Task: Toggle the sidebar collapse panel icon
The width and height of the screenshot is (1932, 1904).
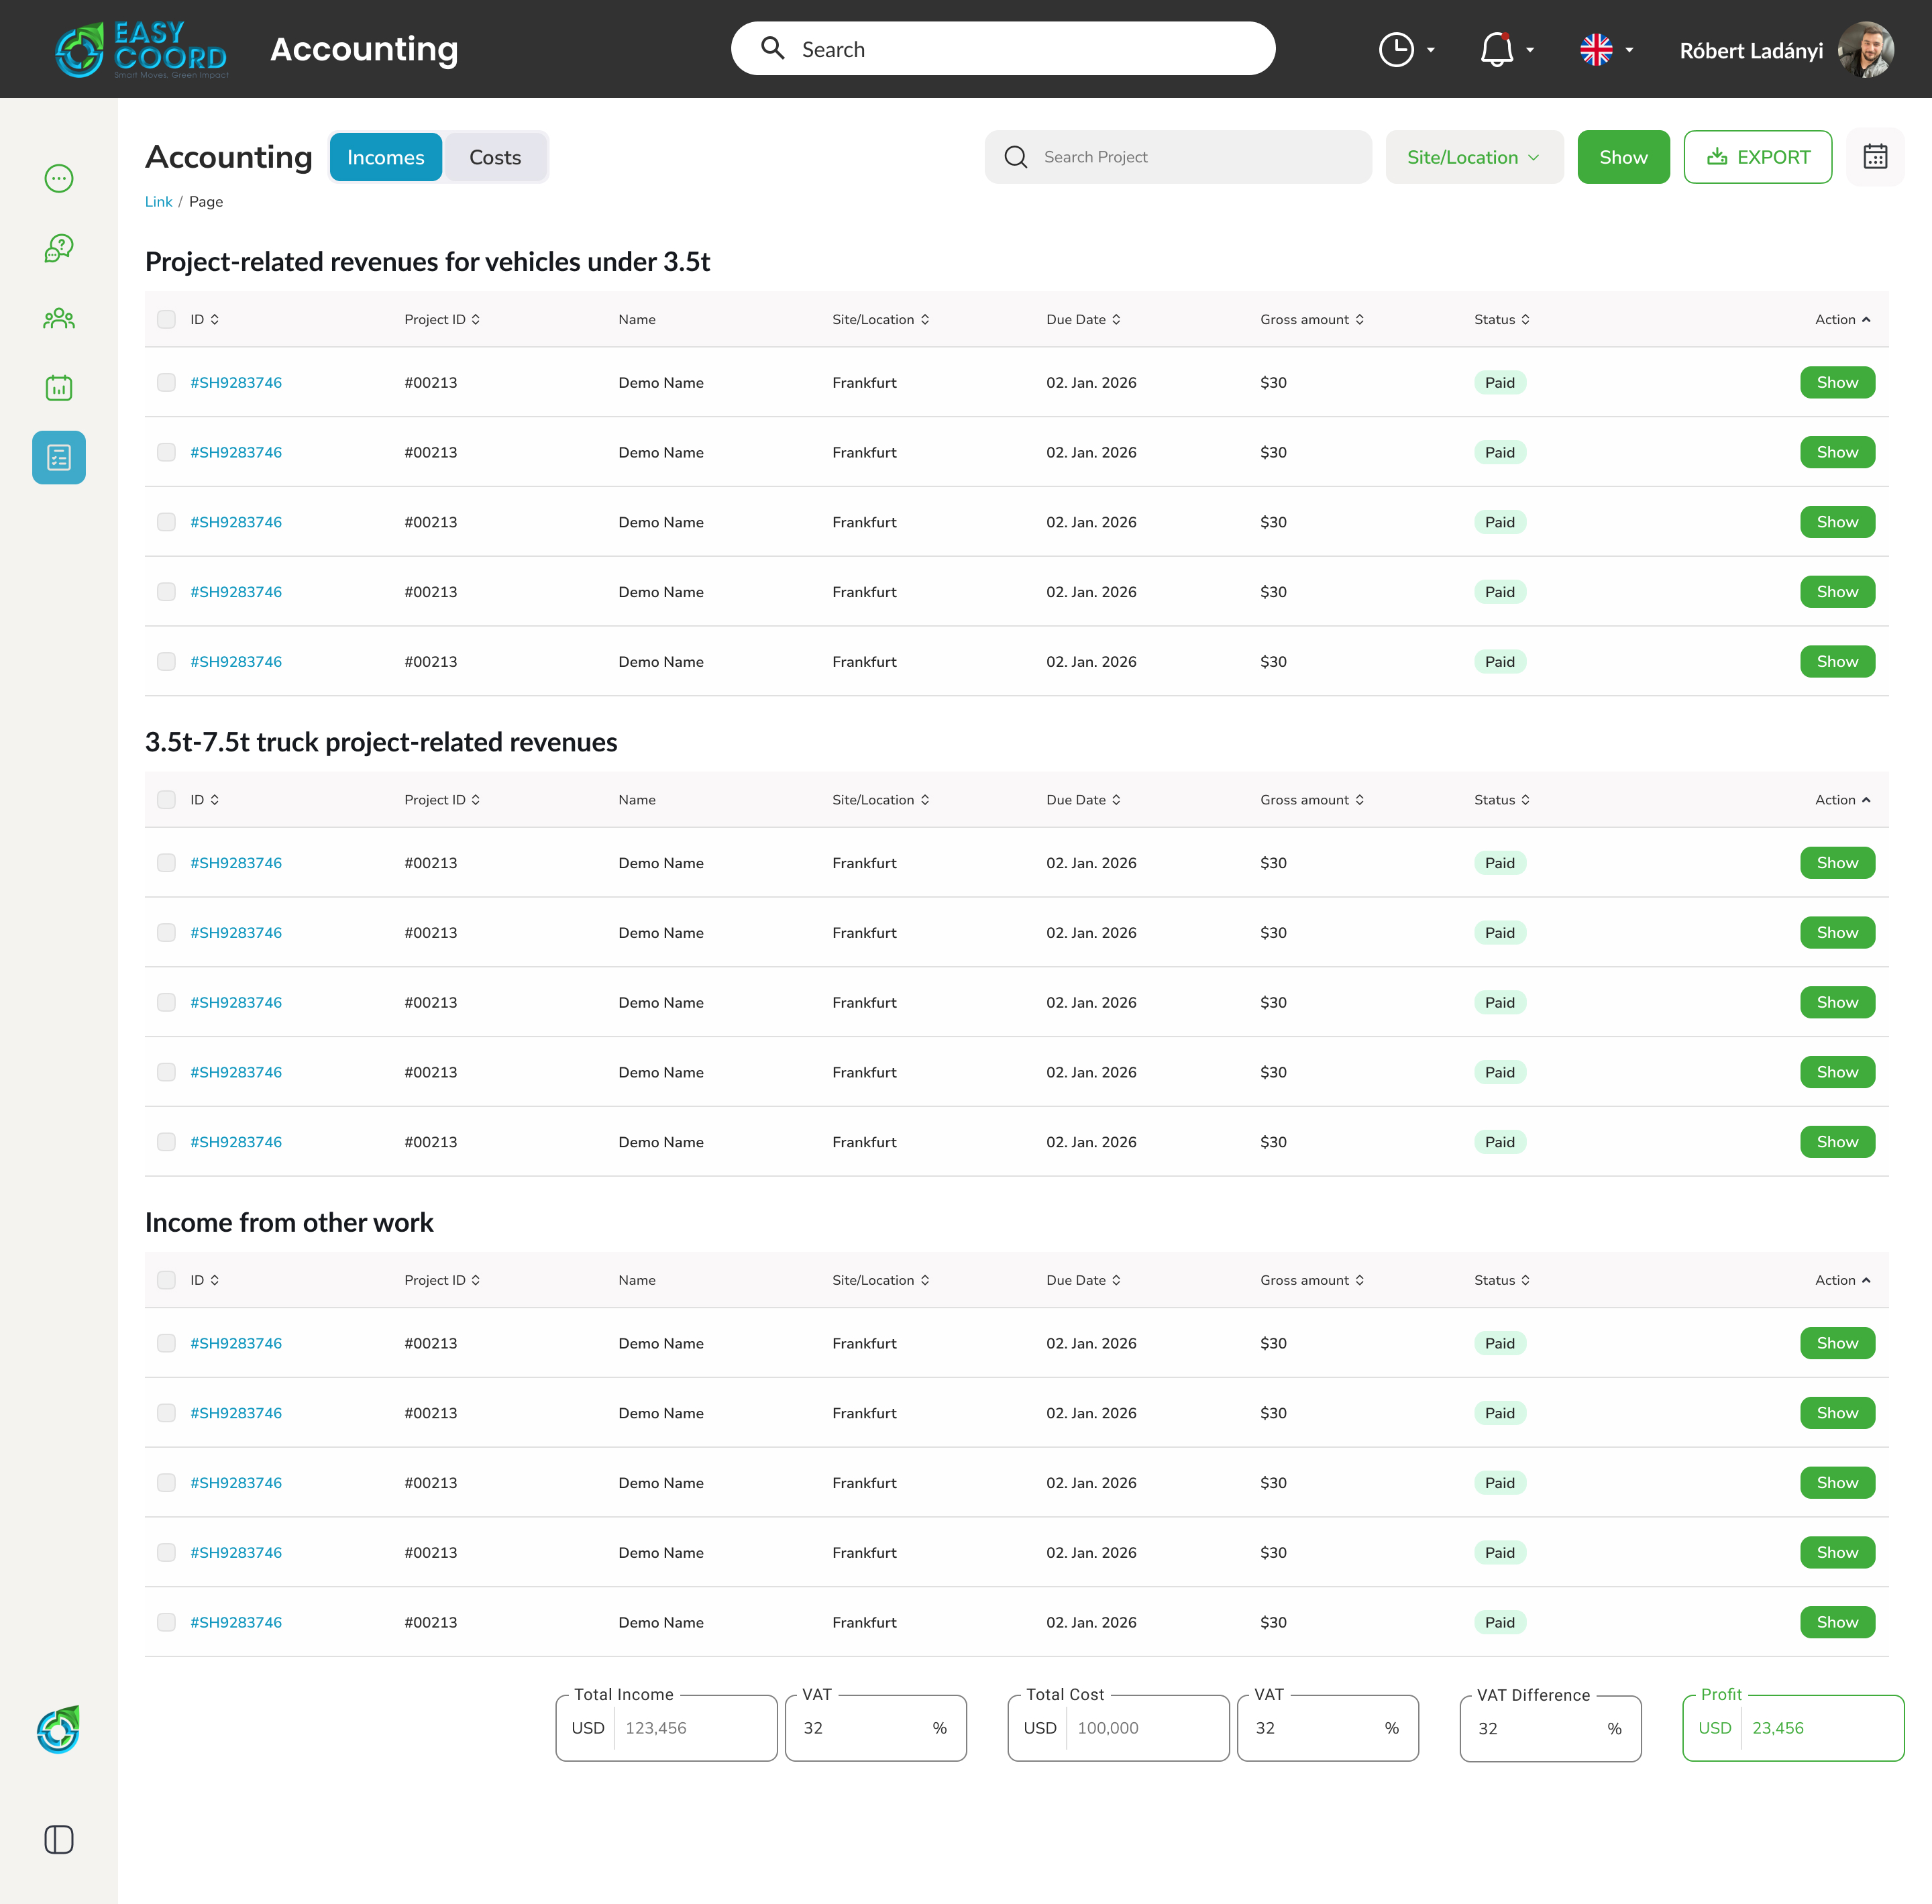Action: (x=59, y=1839)
